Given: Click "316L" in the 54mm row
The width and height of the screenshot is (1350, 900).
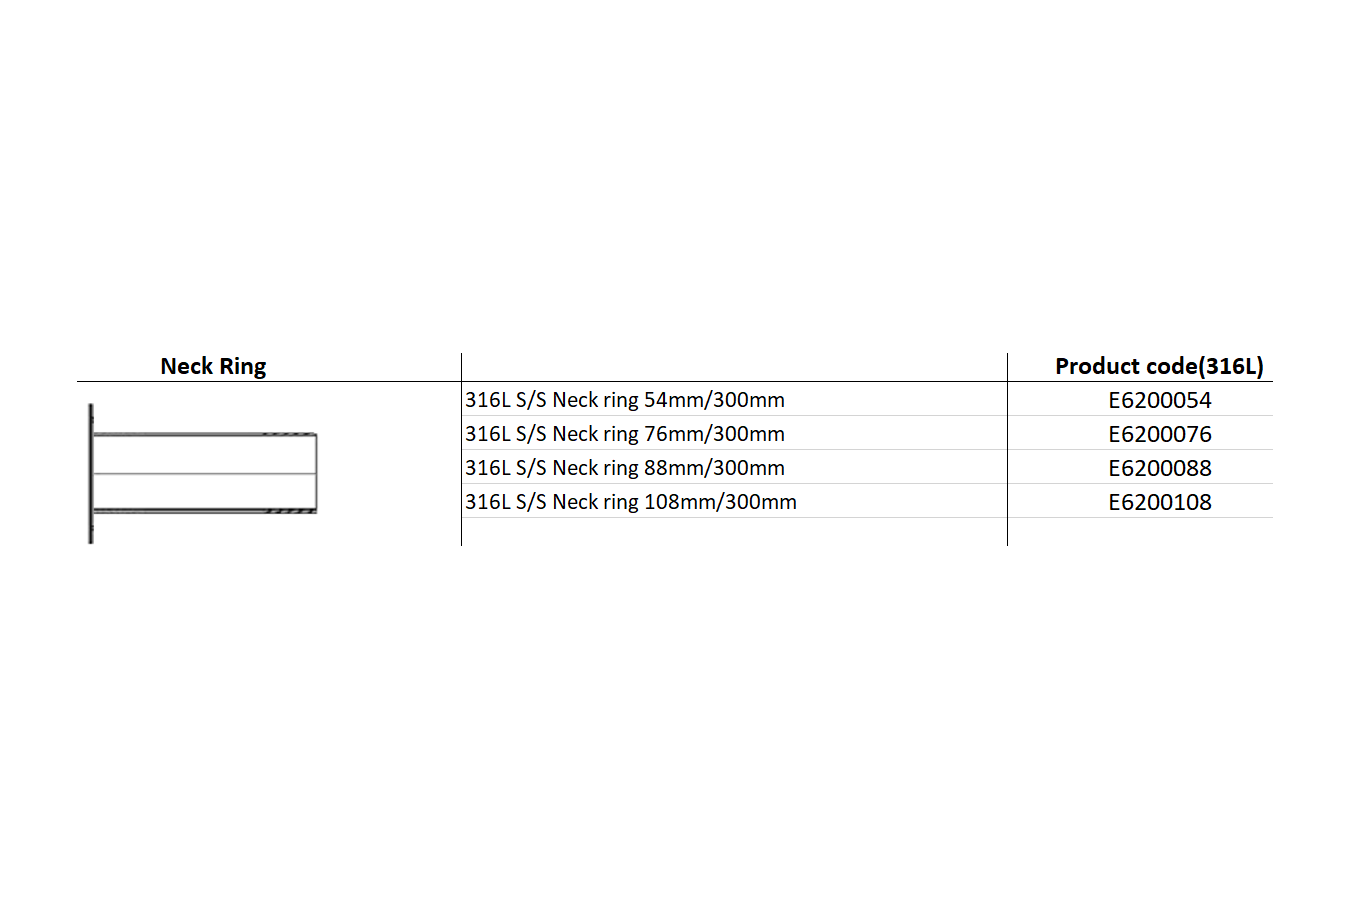Looking at the screenshot, I should click(488, 400).
